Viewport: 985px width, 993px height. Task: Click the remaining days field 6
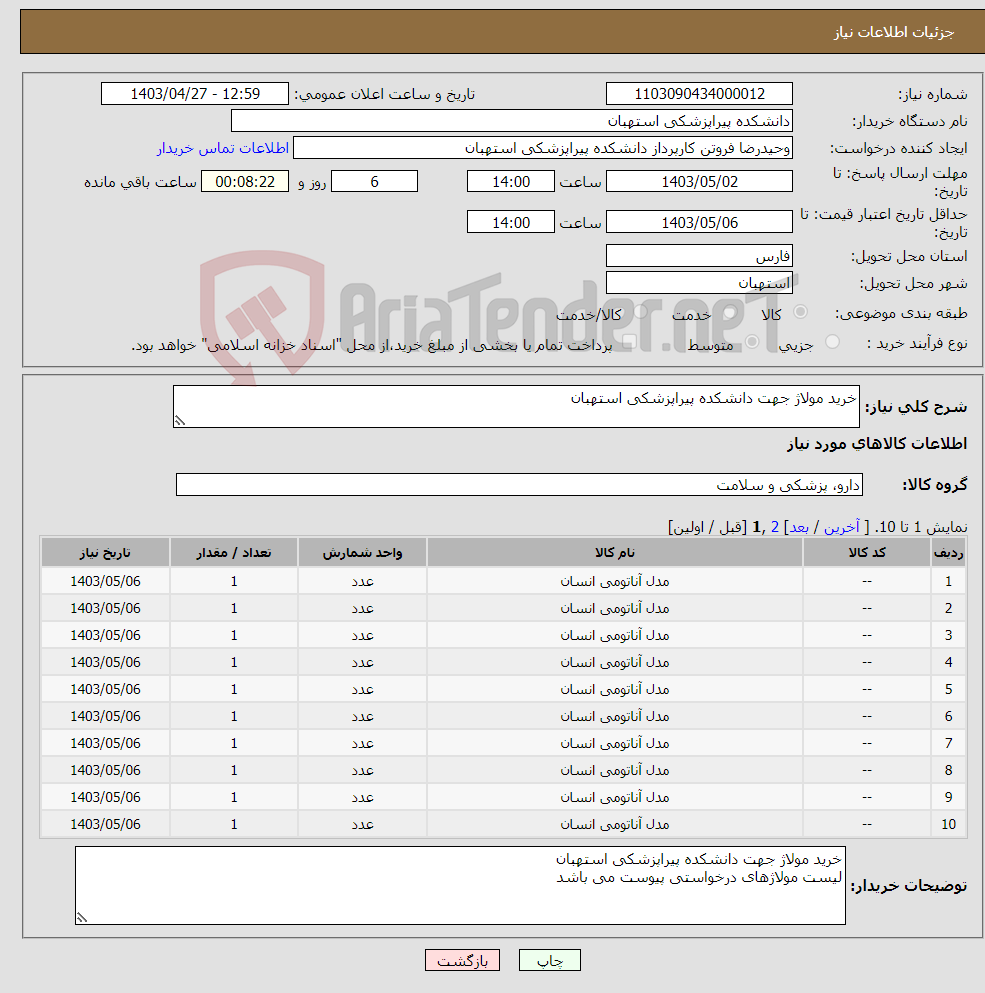(x=374, y=182)
